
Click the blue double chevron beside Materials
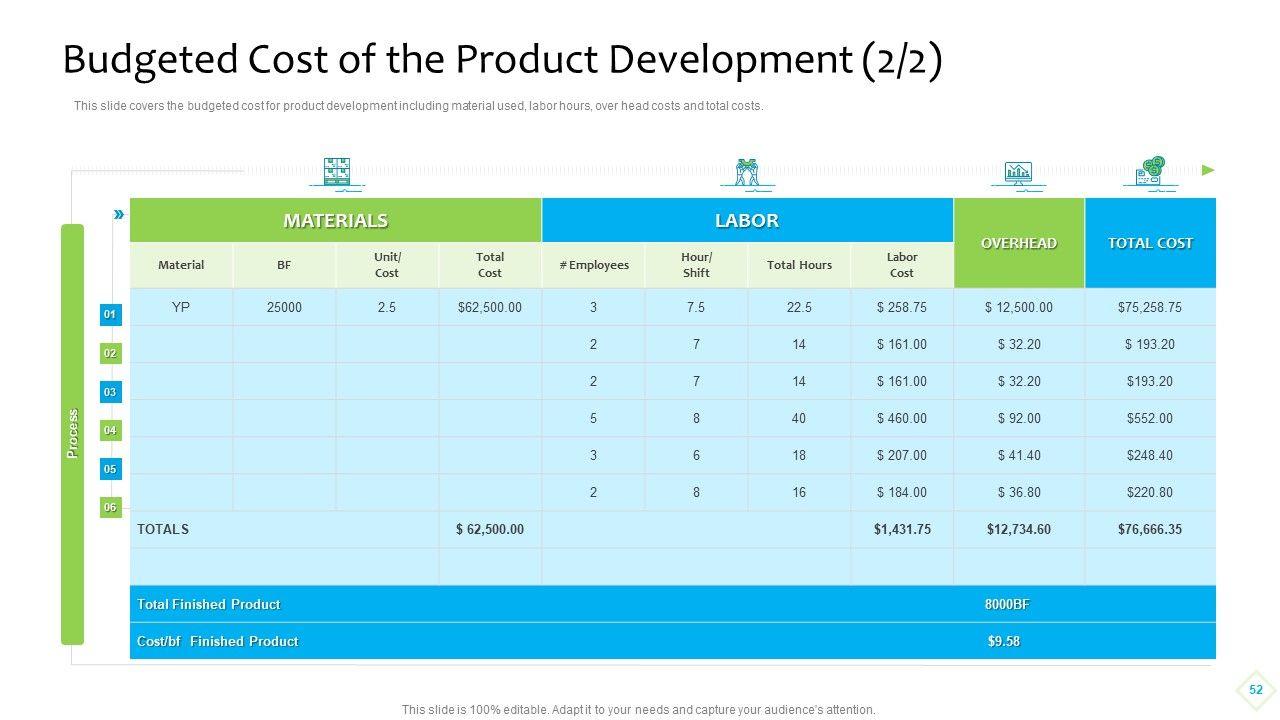pos(119,214)
